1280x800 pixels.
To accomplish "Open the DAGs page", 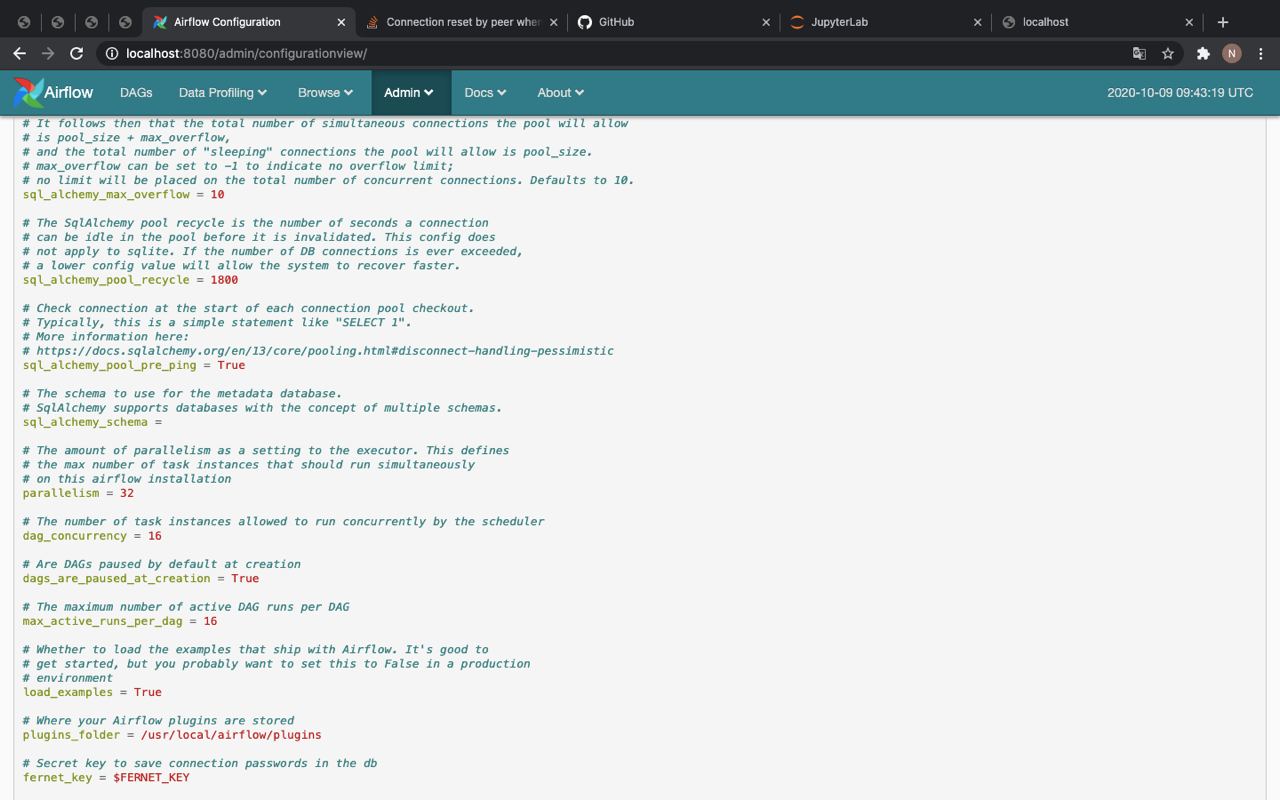I will [136, 92].
